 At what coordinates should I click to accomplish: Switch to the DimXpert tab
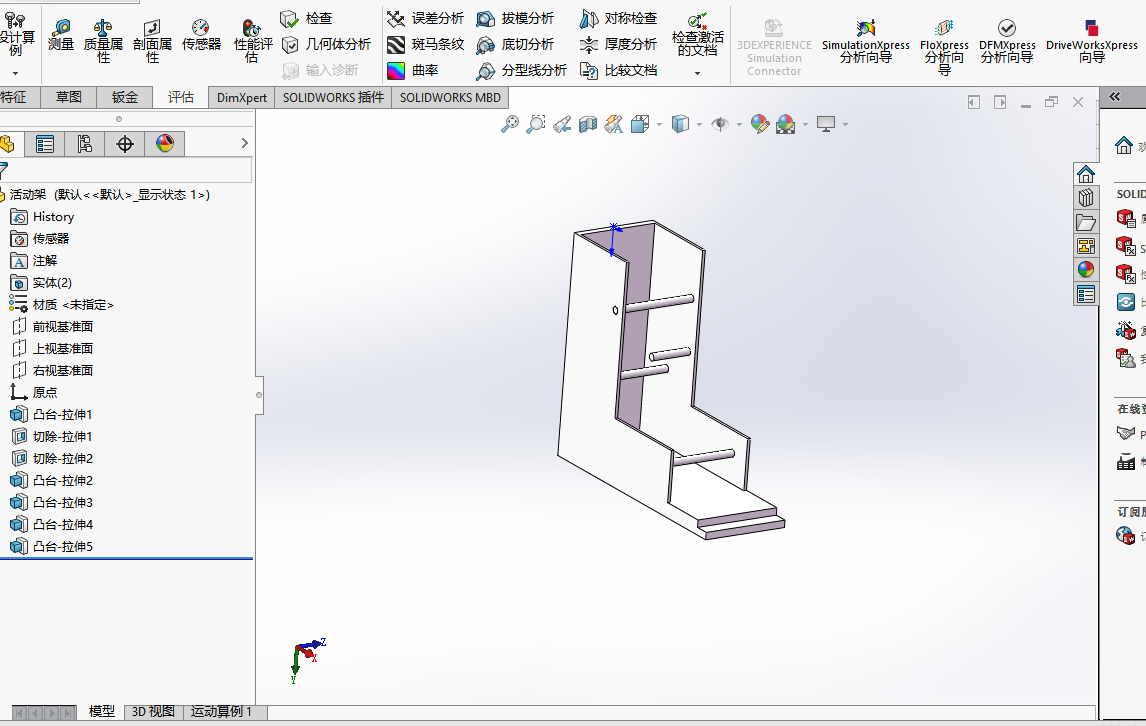point(241,97)
